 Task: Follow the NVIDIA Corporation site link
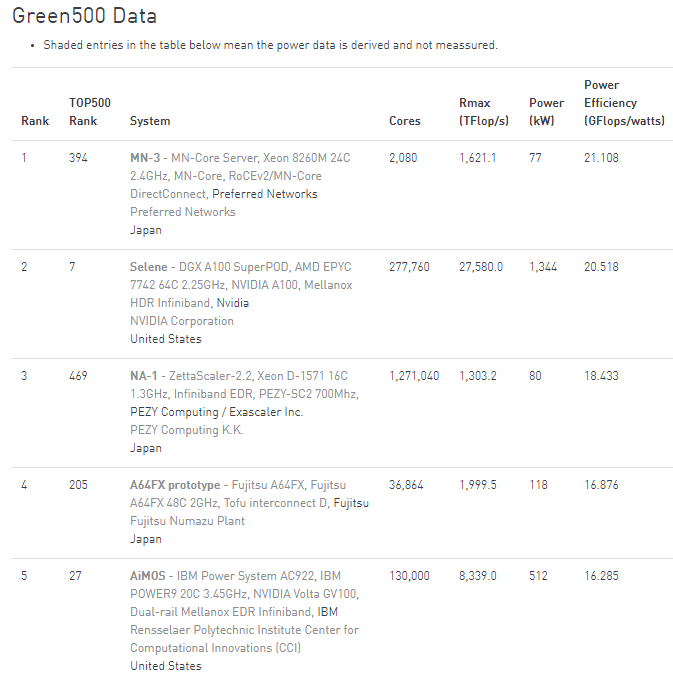[x=182, y=321]
